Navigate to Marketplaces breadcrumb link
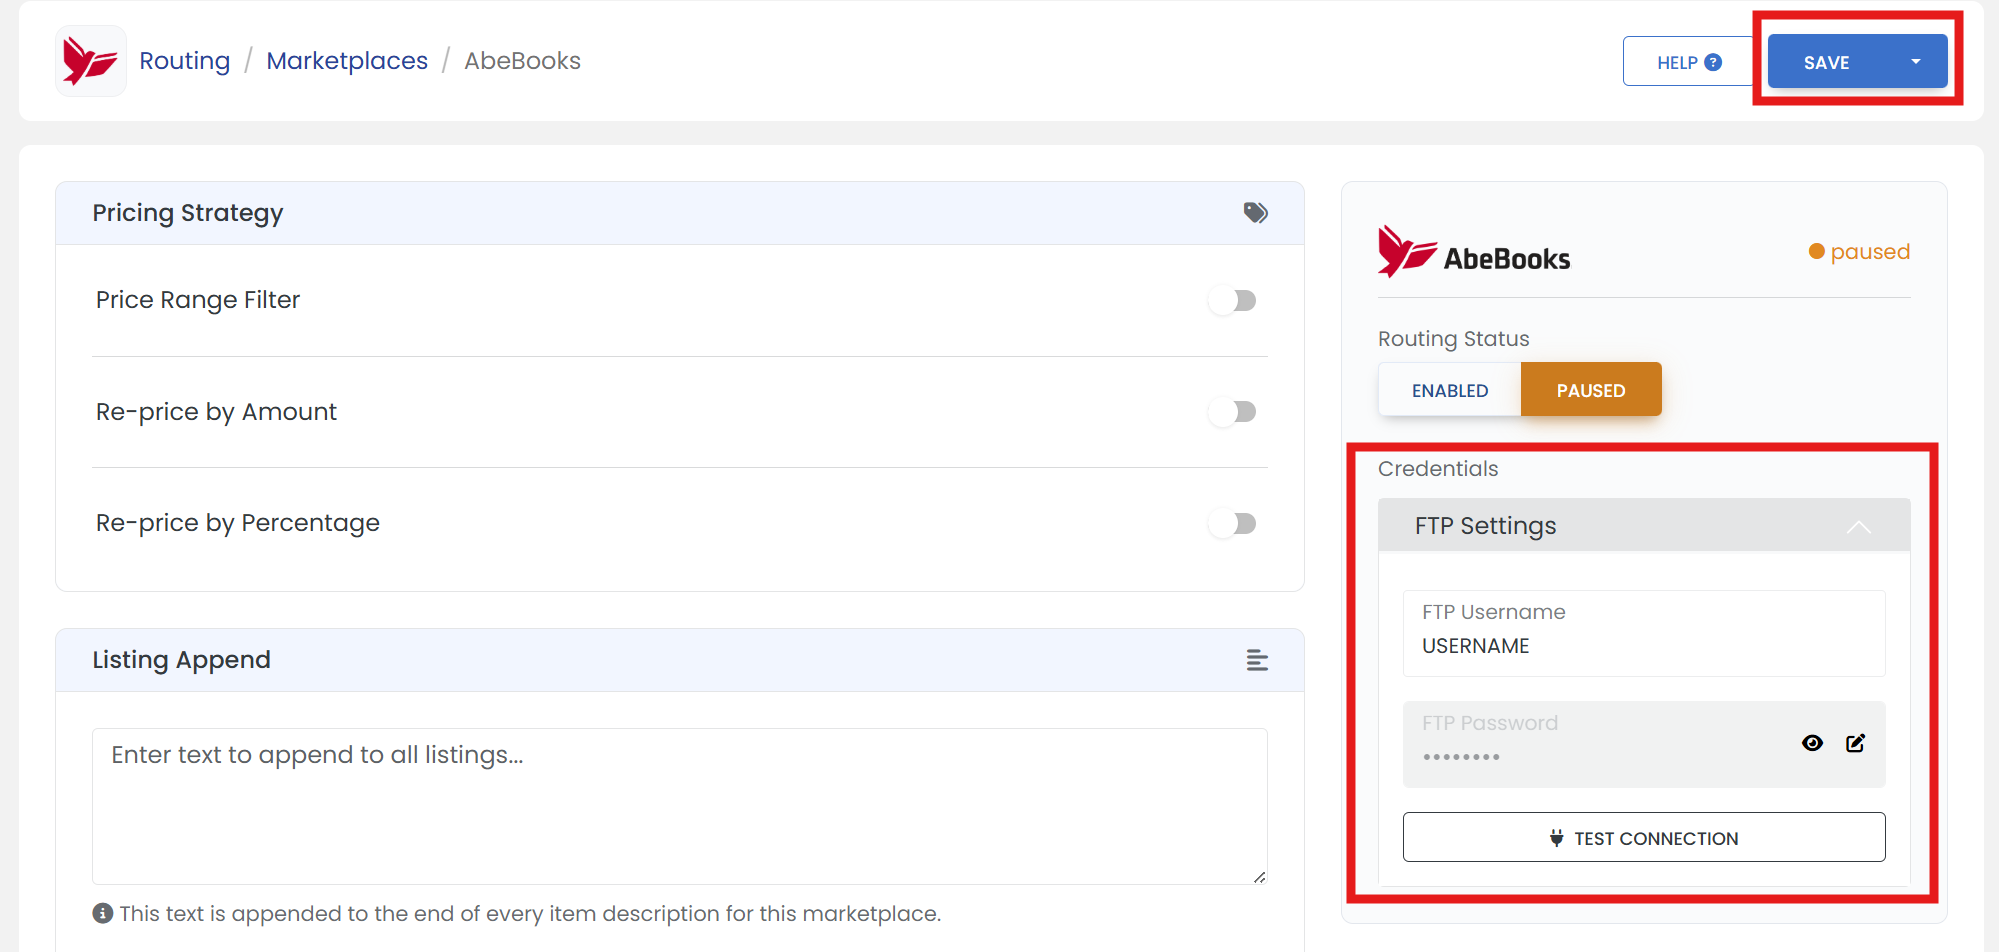This screenshot has width=1999, height=952. pos(347,61)
